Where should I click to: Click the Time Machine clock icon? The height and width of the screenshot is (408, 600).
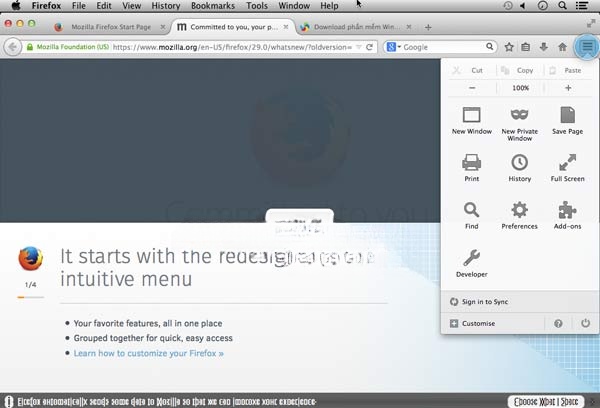(508, 5)
